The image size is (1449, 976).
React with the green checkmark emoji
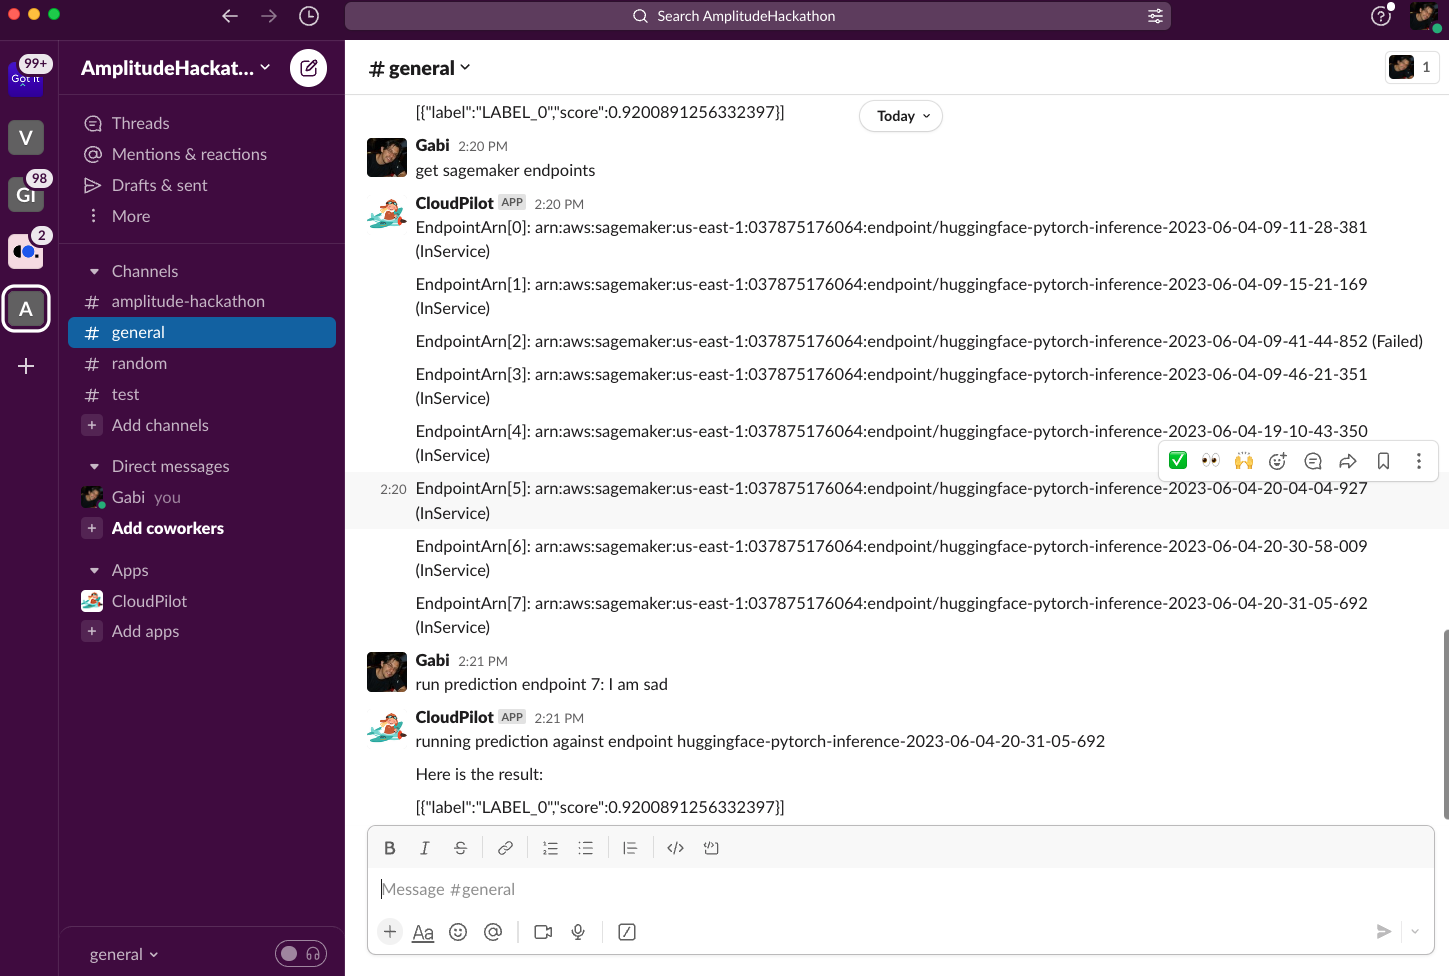point(1178,461)
